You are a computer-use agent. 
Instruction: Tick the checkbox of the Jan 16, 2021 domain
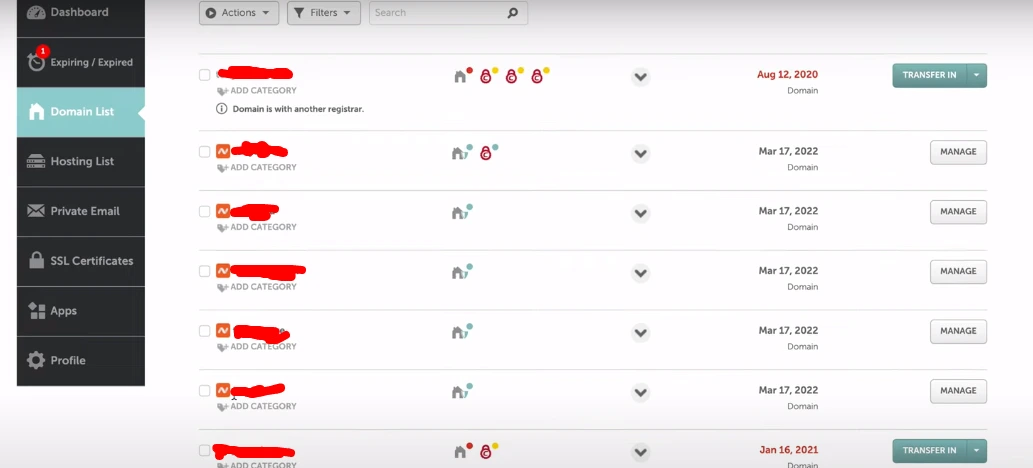(204, 450)
